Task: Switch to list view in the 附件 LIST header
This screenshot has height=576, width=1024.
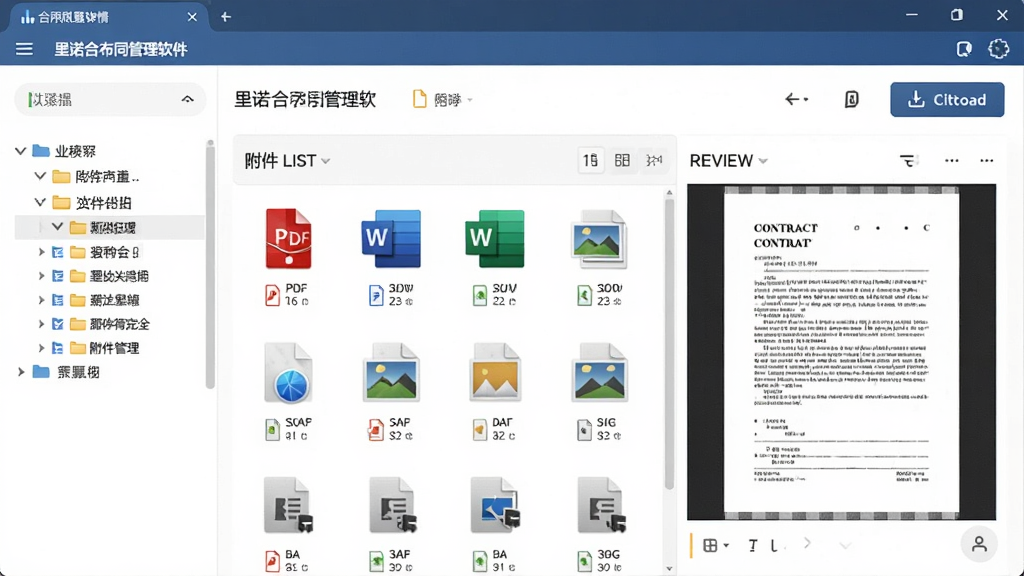Action: coord(590,160)
